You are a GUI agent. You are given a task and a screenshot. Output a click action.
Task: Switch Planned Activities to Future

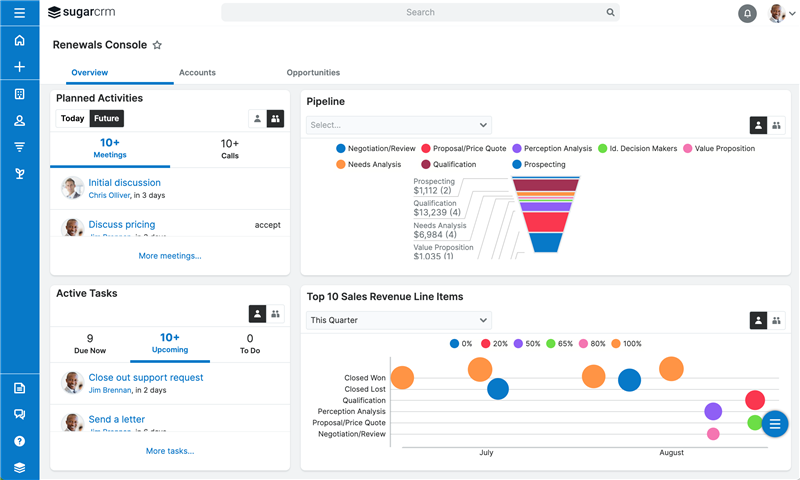tap(106, 118)
